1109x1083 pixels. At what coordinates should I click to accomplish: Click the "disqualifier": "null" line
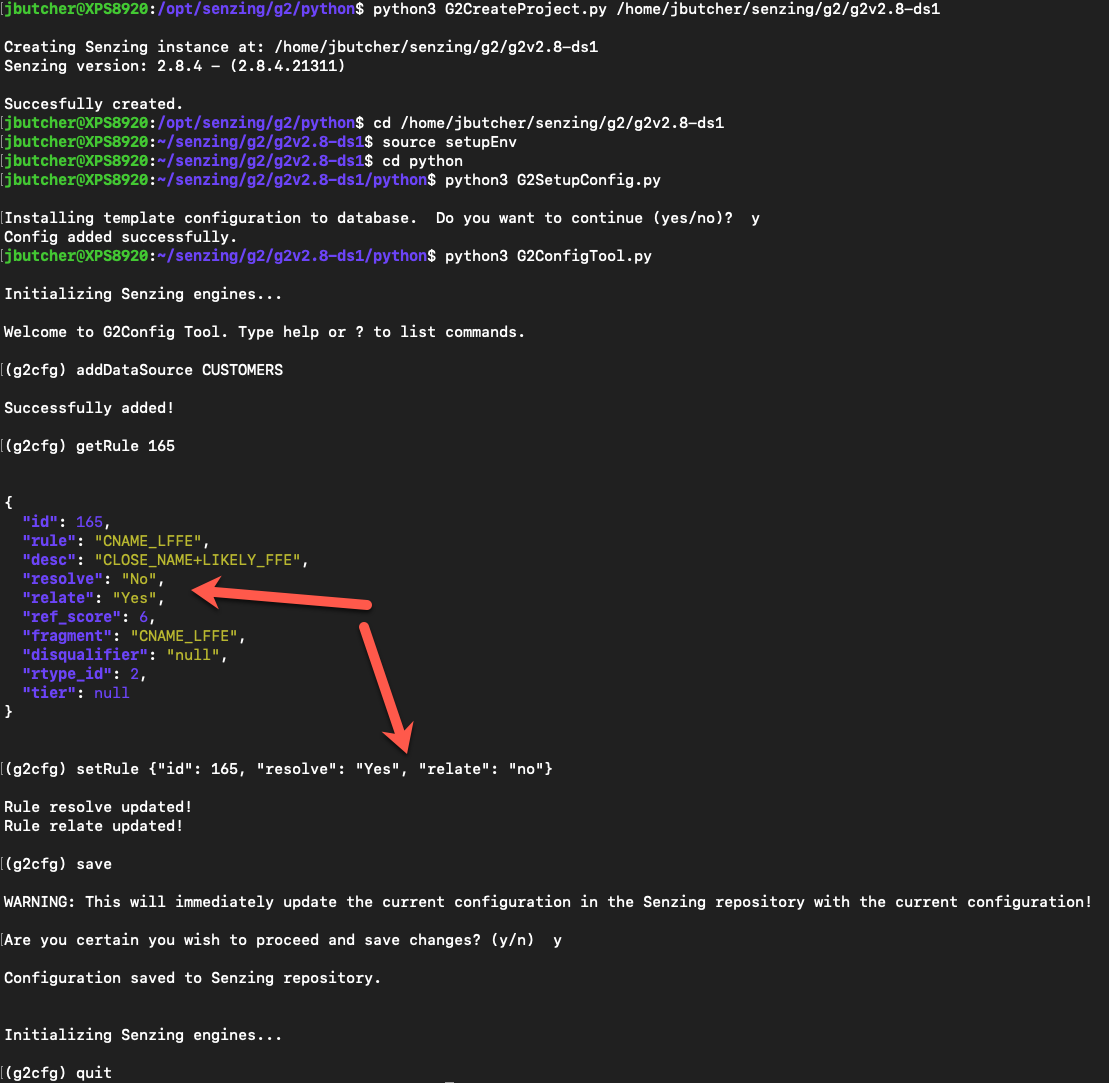point(125,655)
